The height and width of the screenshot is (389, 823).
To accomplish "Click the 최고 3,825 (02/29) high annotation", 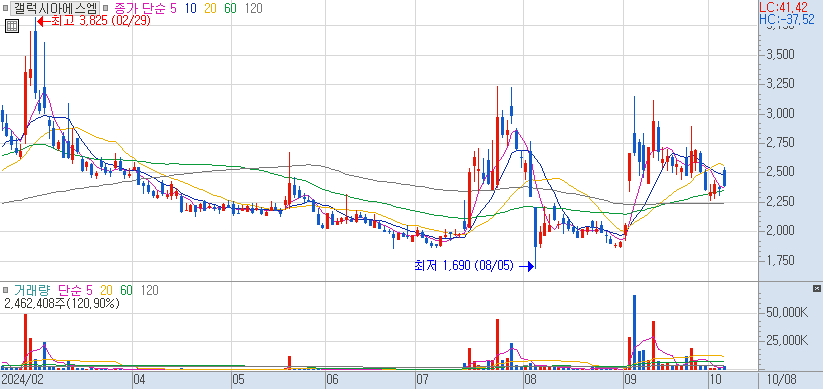I will click(95, 22).
